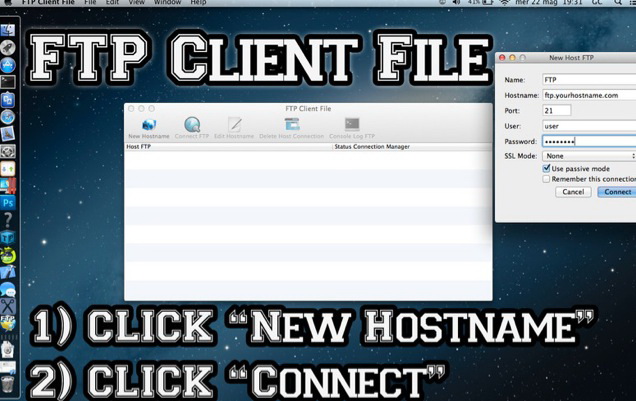Click the up-down arrows transfer dock icon
636x401 pixels.
tap(8, 168)
